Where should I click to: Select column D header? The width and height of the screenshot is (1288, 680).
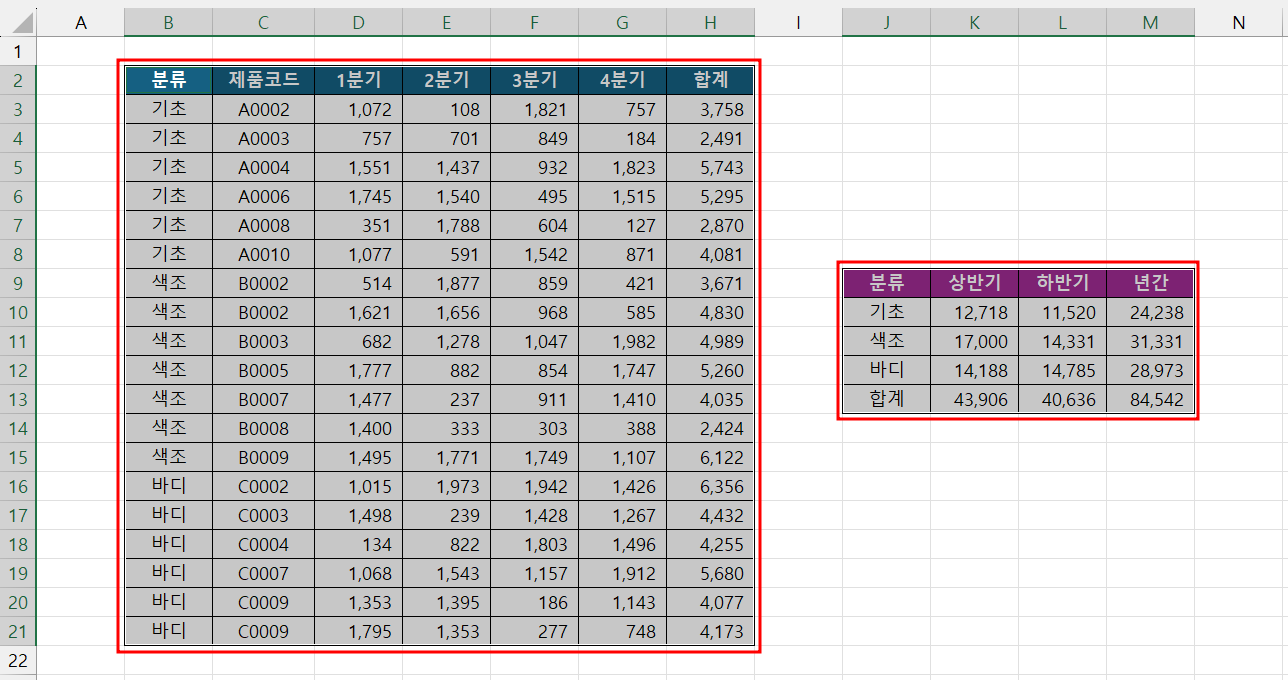pyautogui.click(x=358, y=22)
